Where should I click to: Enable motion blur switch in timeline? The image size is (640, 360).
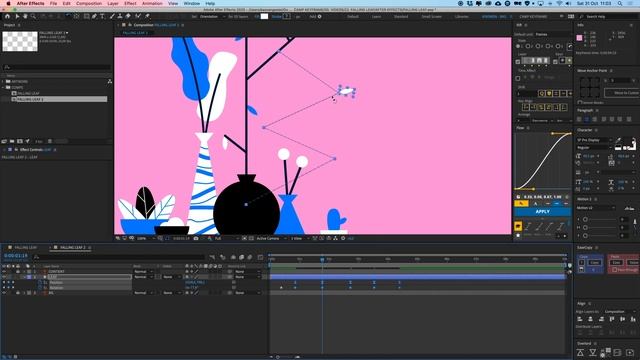point(250,257)
